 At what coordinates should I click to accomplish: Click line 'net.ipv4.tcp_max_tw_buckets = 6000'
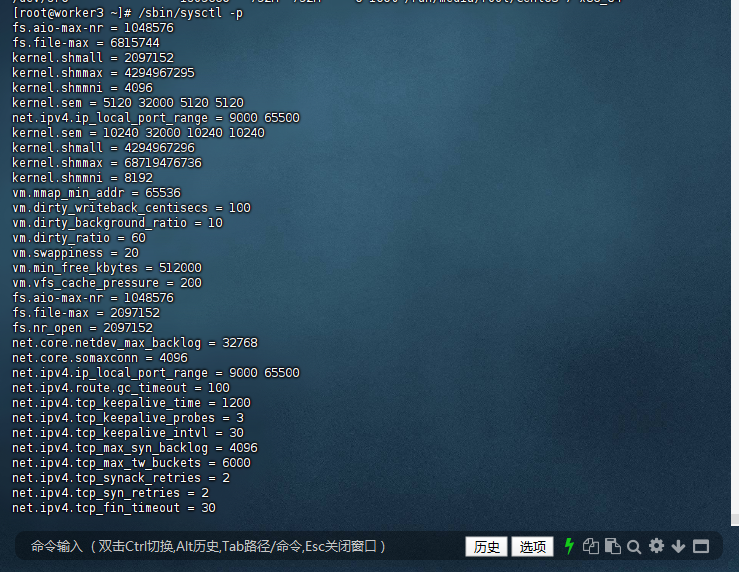131,463
